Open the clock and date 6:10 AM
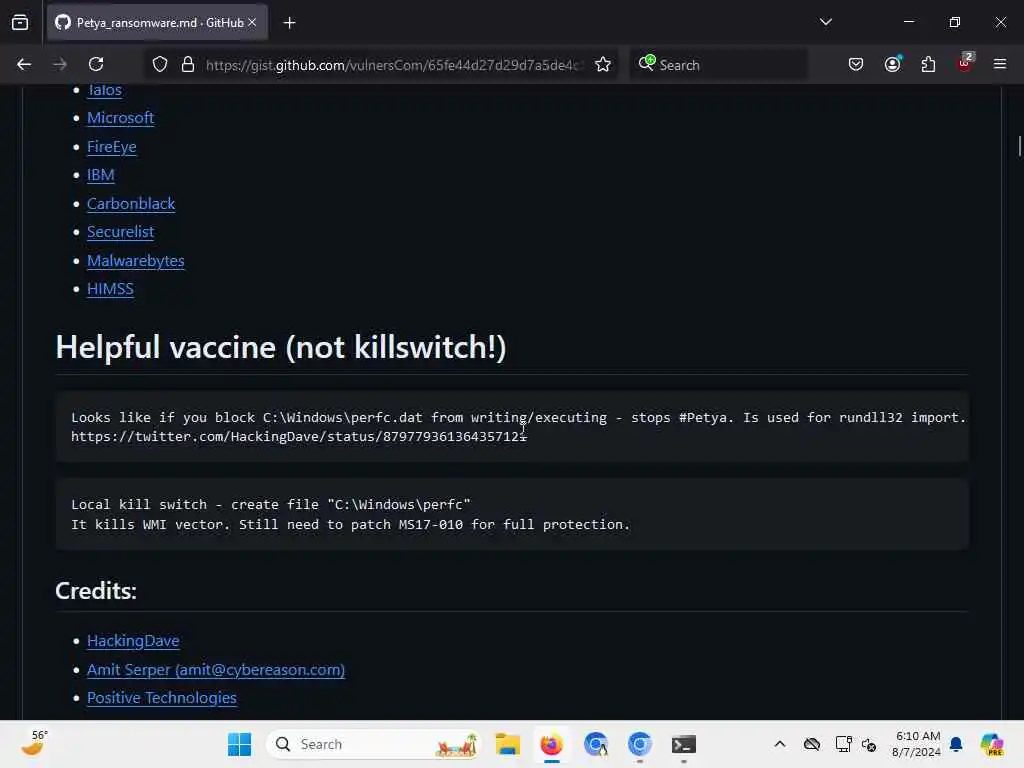The height and width of the screenshot is (768, 1024). (x=916, y=744)
